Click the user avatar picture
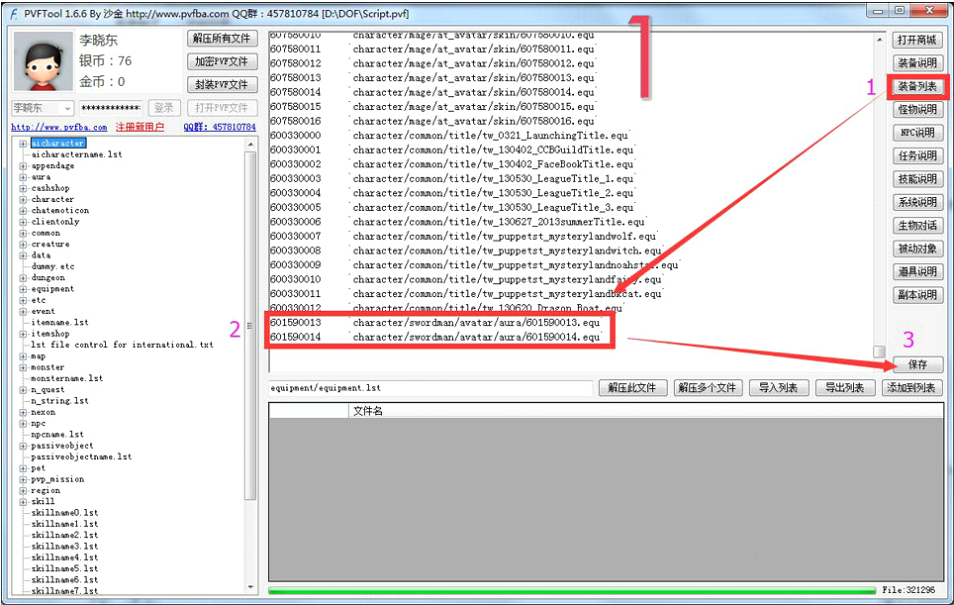The width and height of the screenshot is (954, 605). click(41, 62)
